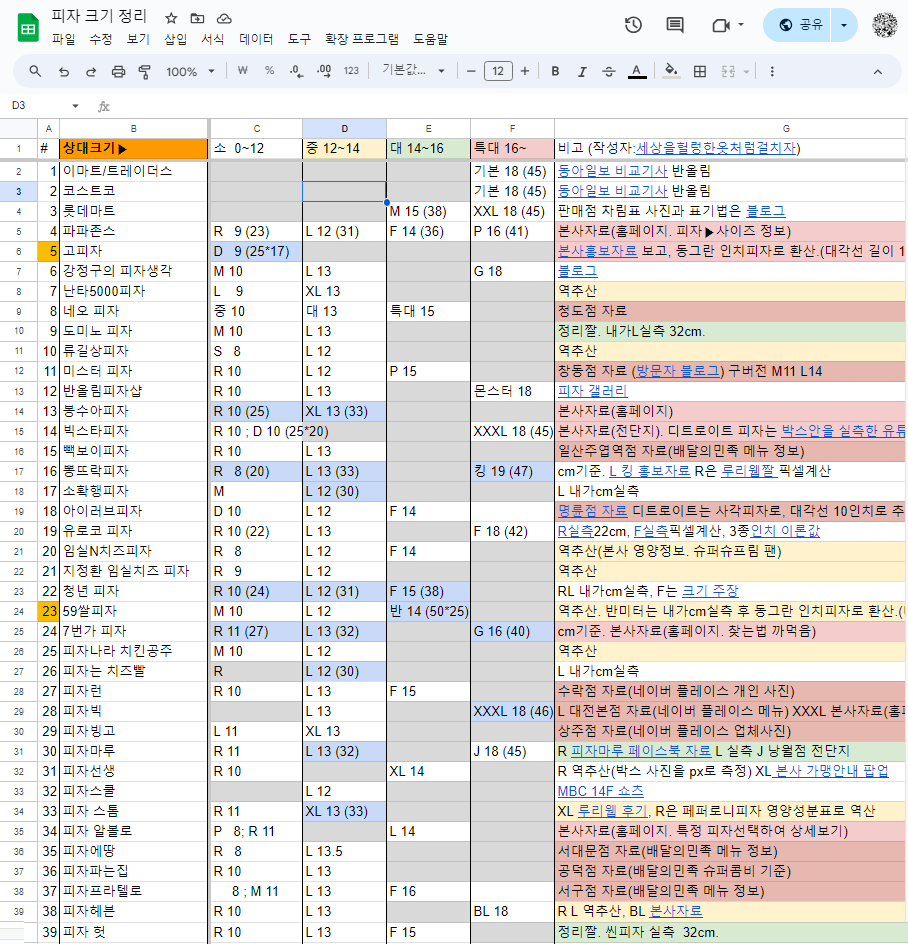This screenshot has width=908, height=944.
Task: Format as percent
Action: click(269, 71)
